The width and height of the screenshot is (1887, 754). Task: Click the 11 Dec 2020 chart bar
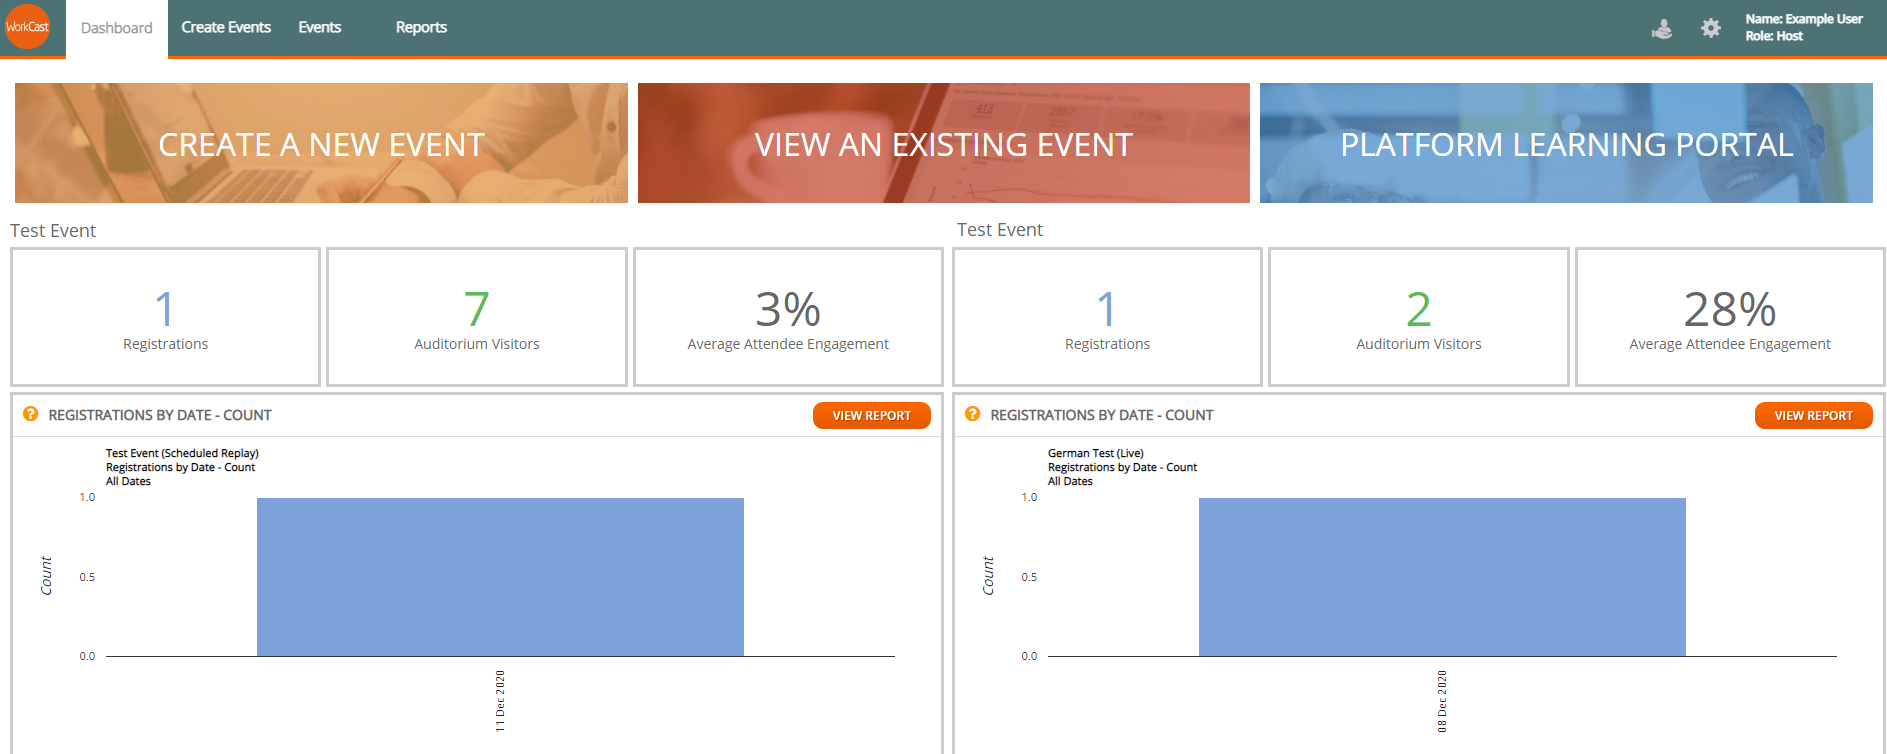pyautogui.click(x=500, y=577)
